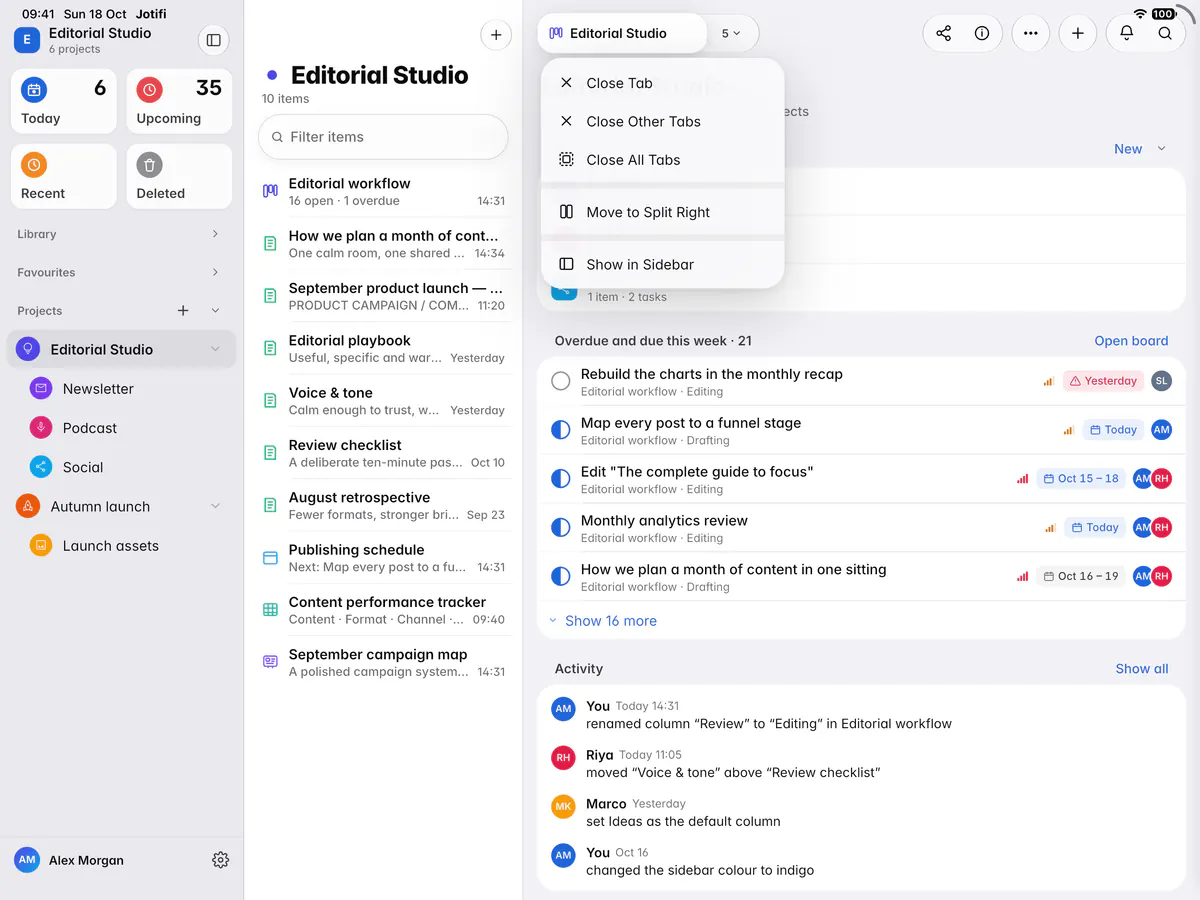Open Content performance tracker table item
The height and width of the screenshot is (900, 1200).
coord(384,610)
